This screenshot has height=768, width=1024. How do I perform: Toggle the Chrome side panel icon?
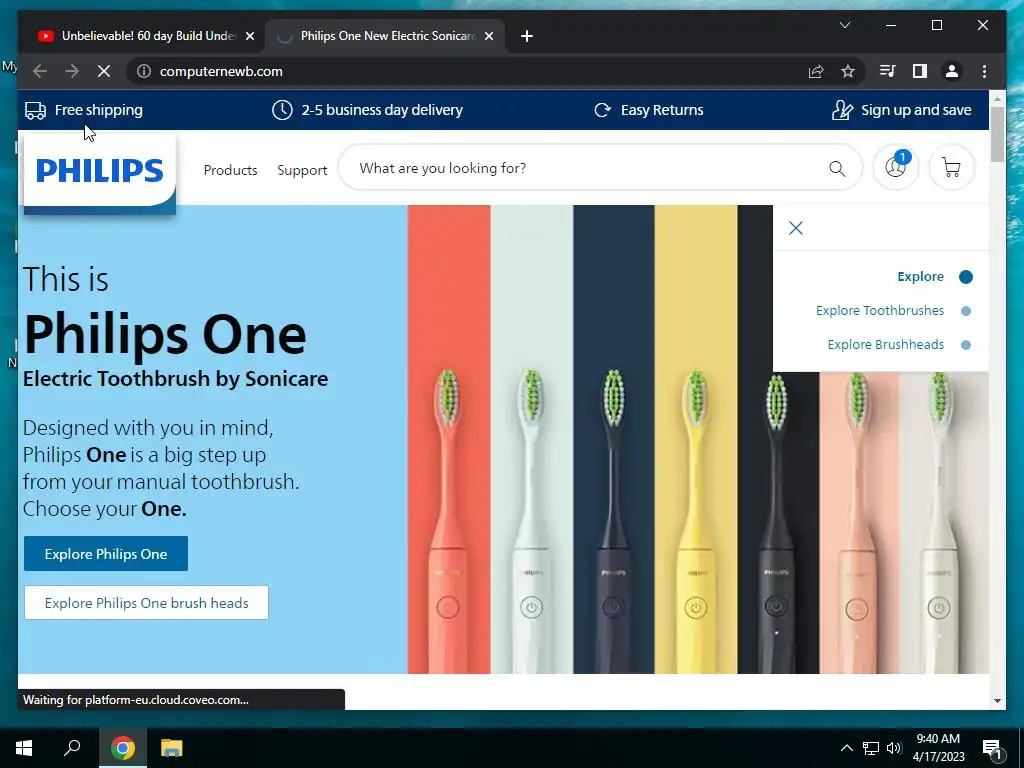coord(920,71)
